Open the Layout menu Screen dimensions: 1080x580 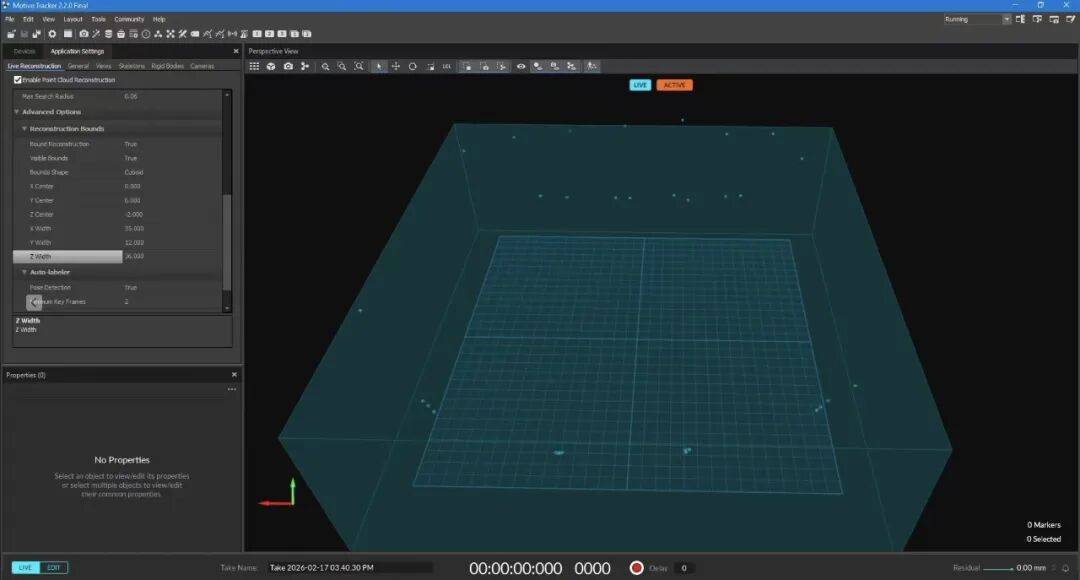click(x=73, y=19)
